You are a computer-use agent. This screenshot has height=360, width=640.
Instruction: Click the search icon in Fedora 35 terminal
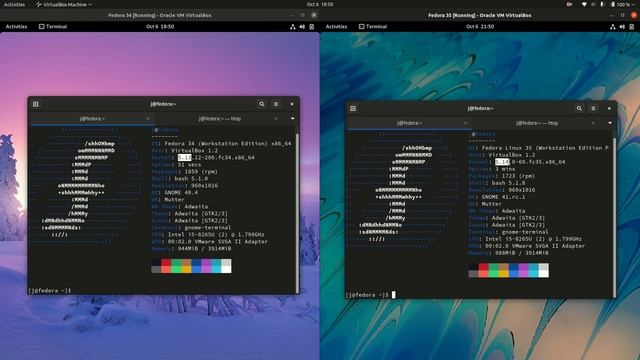point(579,109)
